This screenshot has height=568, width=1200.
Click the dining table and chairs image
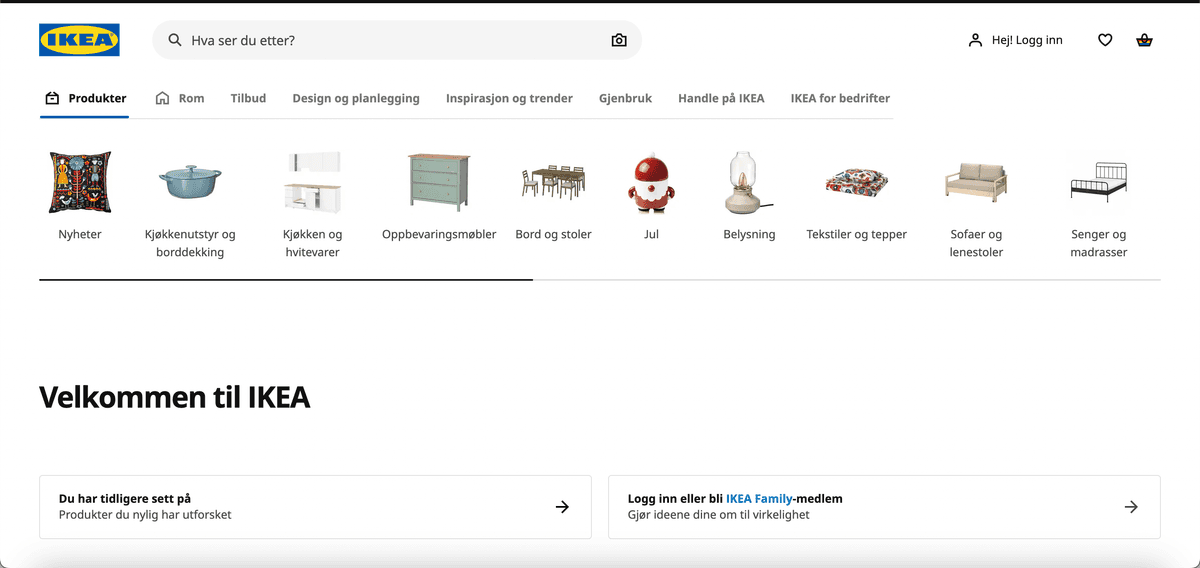(x=553, y=182)
